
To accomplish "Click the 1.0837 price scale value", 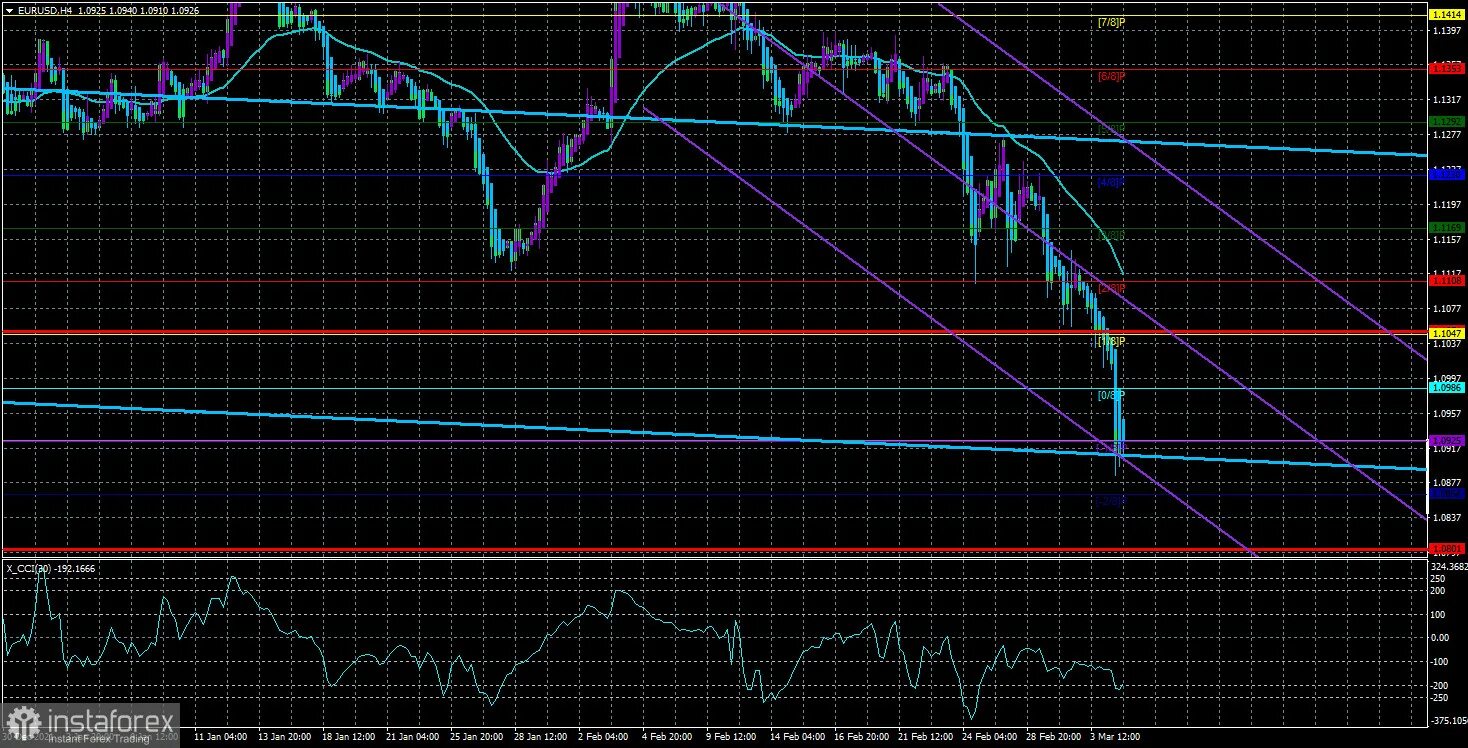I will (x=1446, y=518).
